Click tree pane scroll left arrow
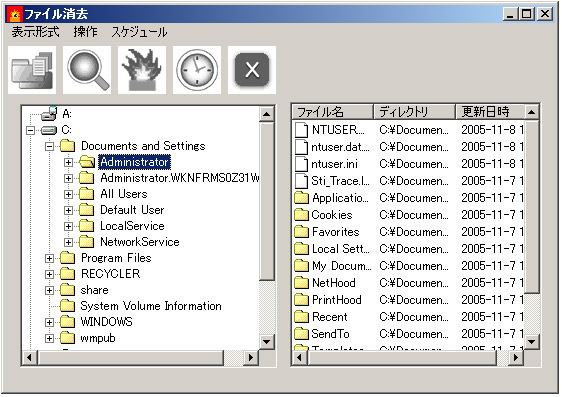This screenshot has height=397, width=562. click(29, 357)
